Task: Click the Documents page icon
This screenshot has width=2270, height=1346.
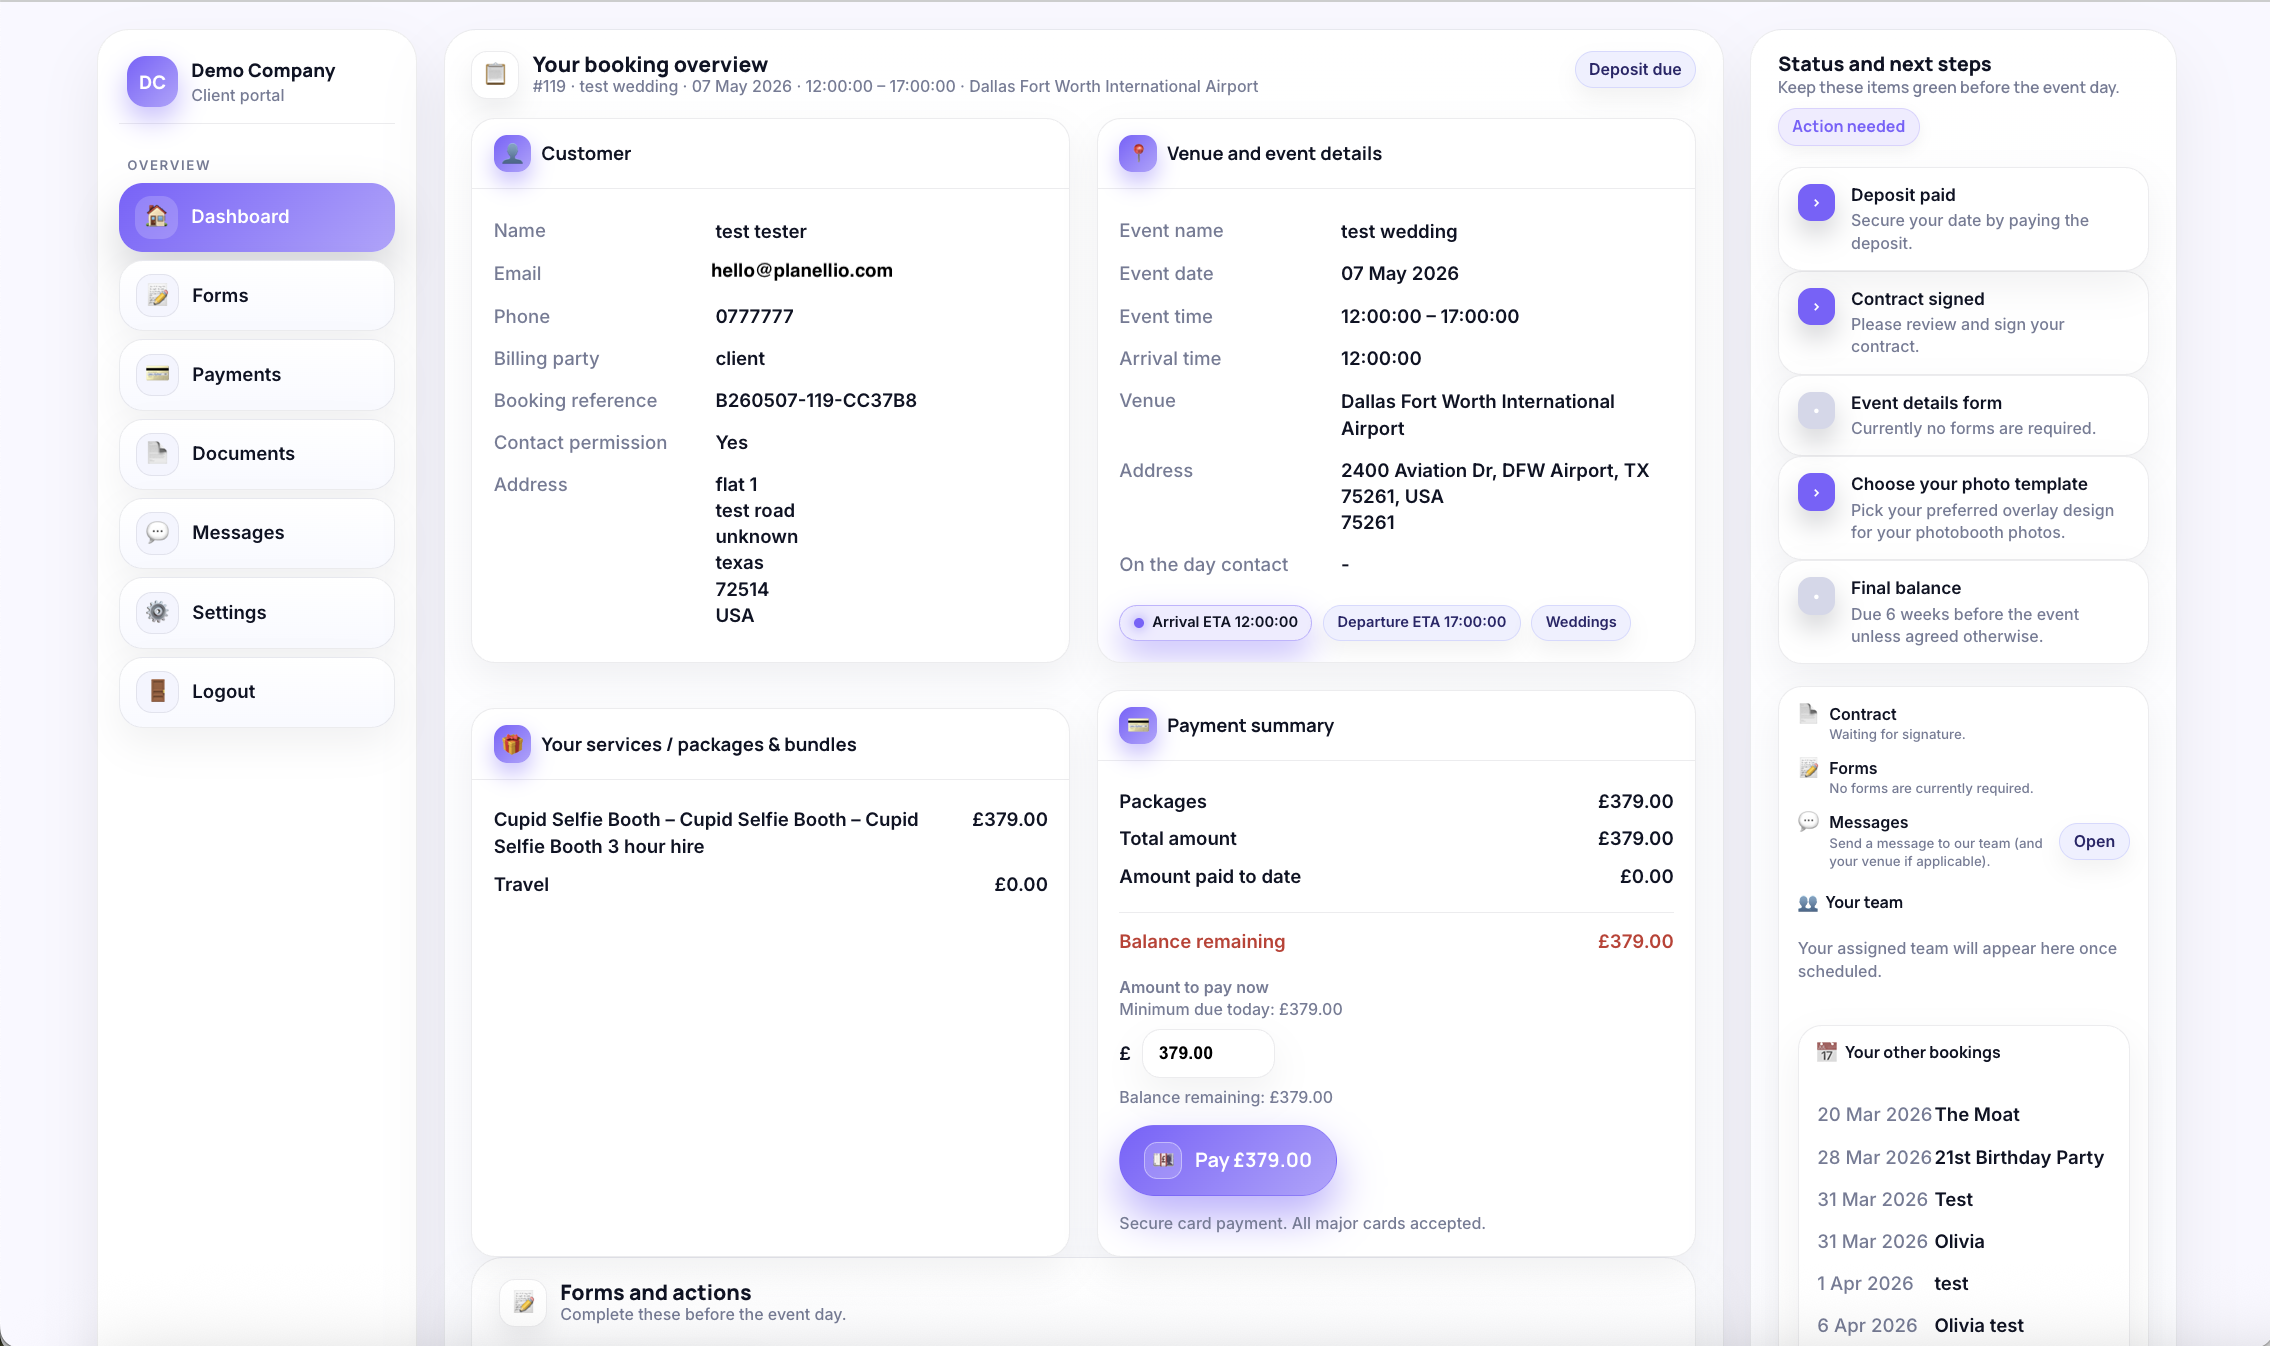Action: [x=157, y=454]
